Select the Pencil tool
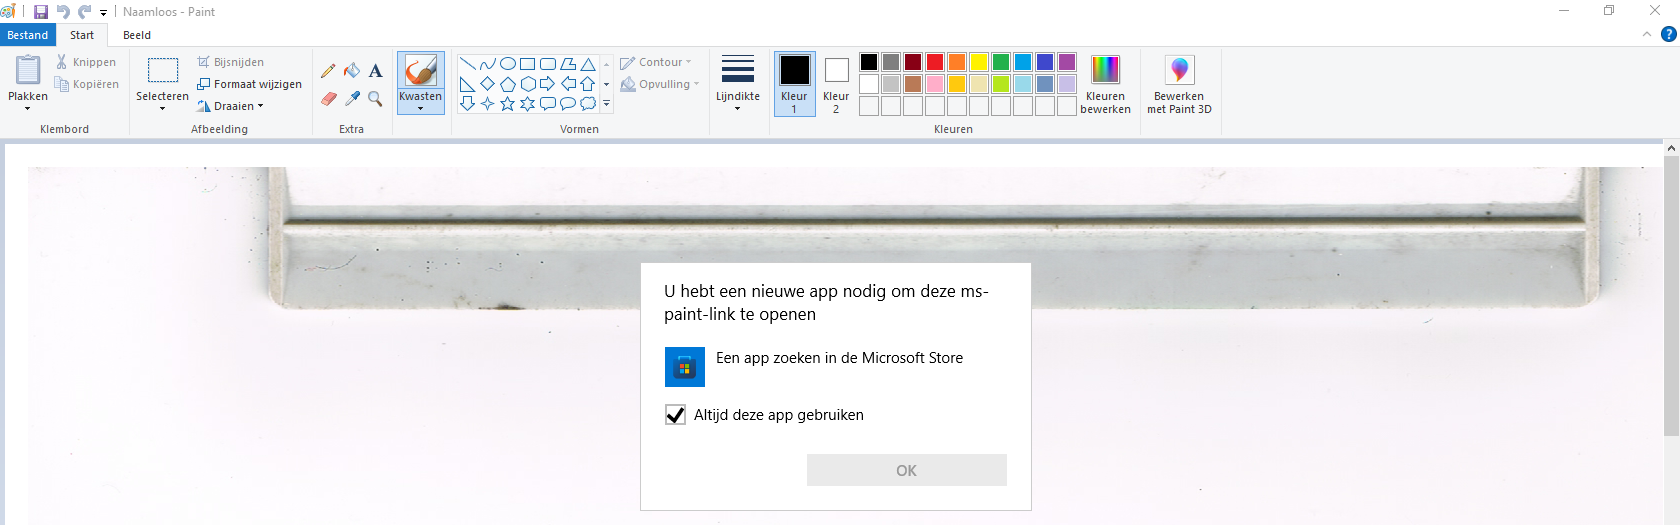The width and height of the screenshot is (1680, 525). click(328, 71)
